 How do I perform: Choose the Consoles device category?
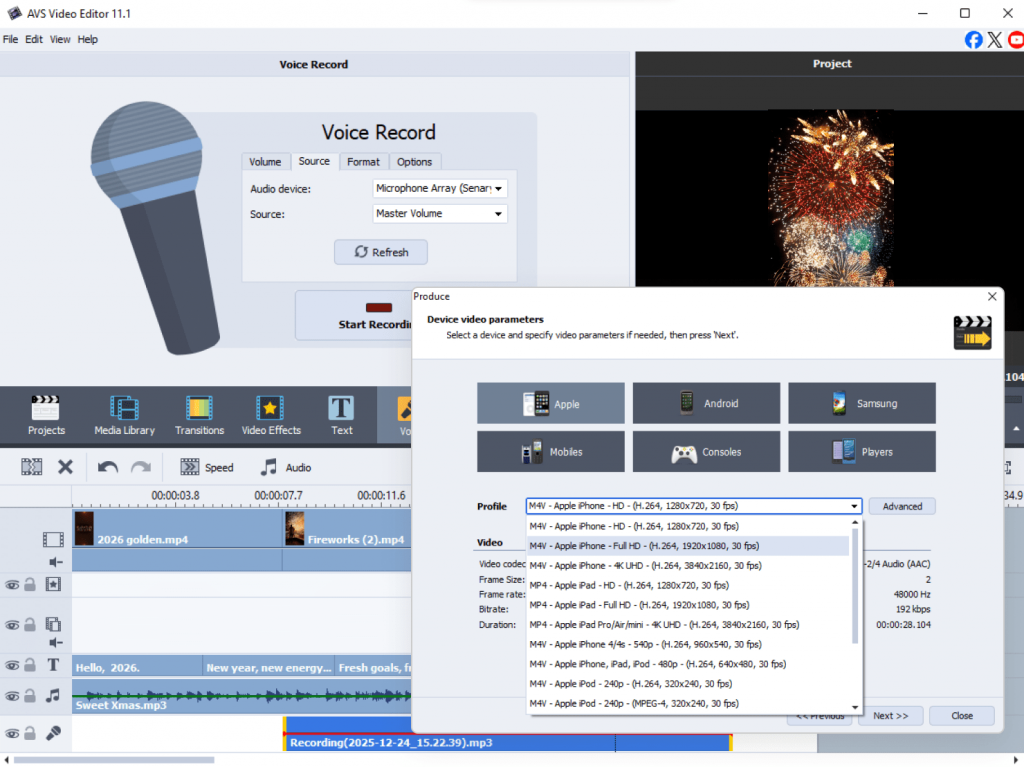706,452
